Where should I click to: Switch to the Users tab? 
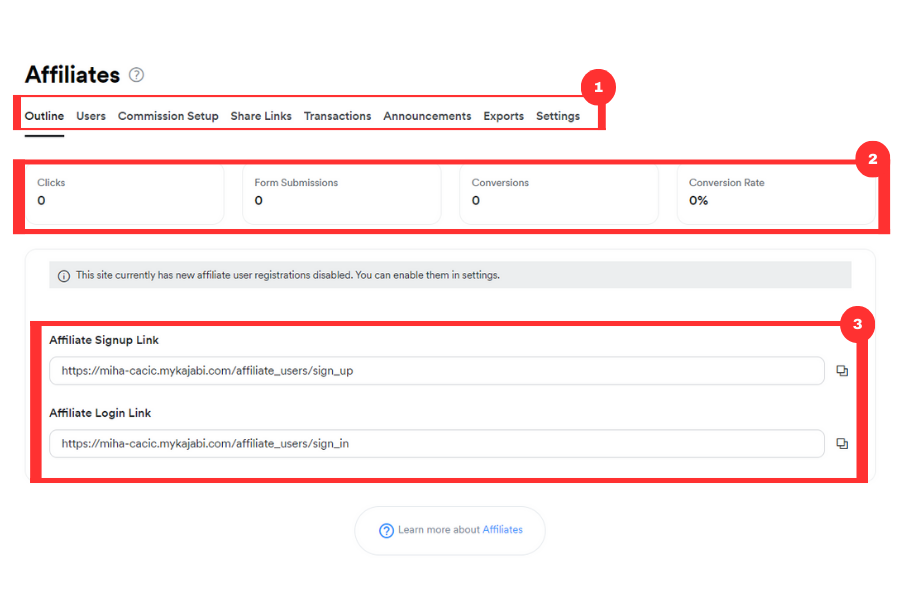[91, 116]
